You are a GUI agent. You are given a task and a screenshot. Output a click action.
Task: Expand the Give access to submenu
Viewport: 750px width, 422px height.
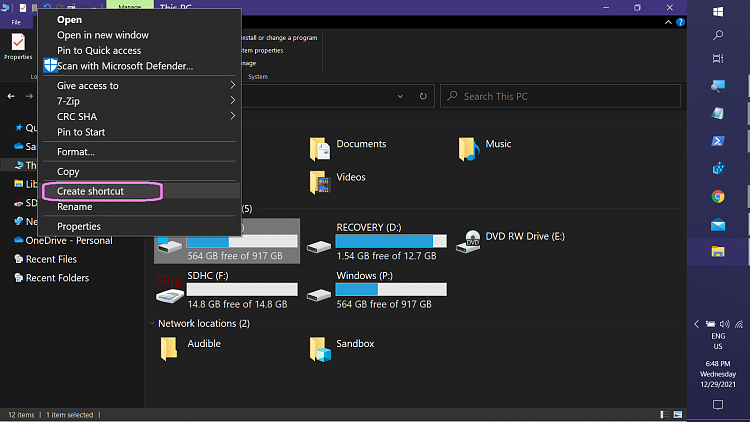pos(139,86)
